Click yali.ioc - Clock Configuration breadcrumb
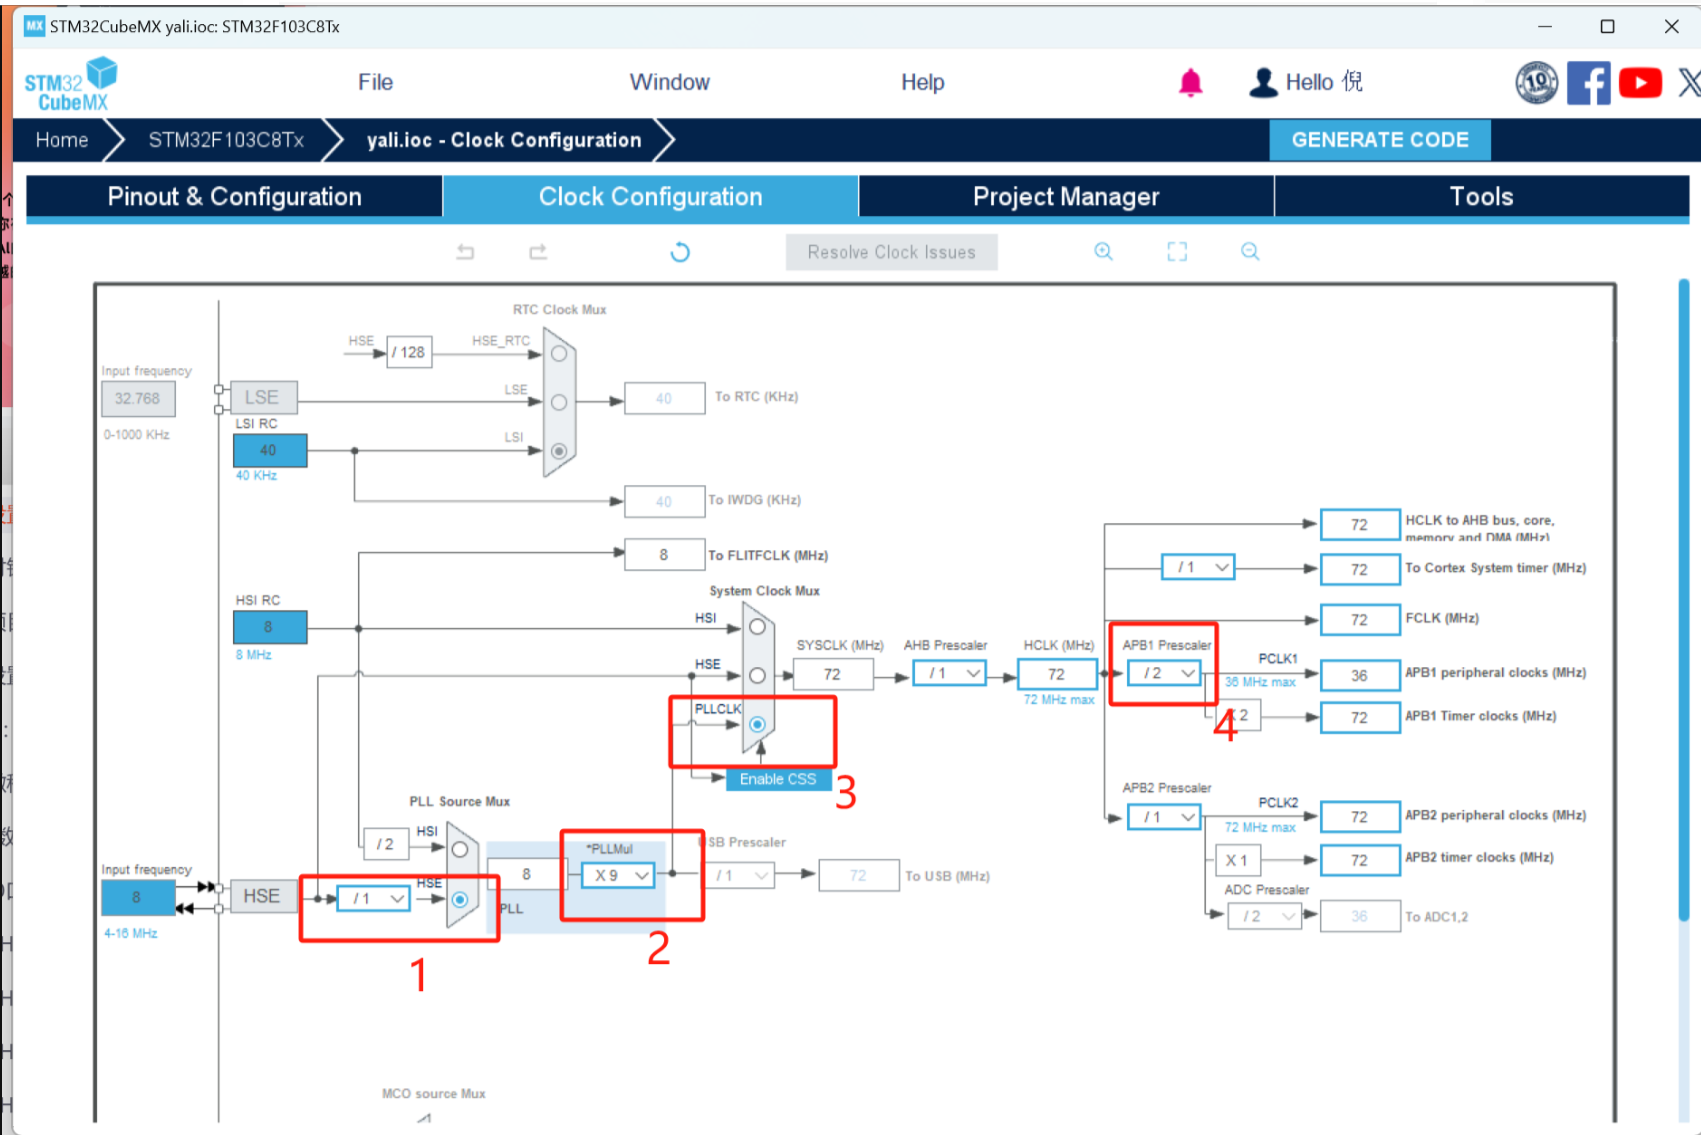 (x=504, y=140)
